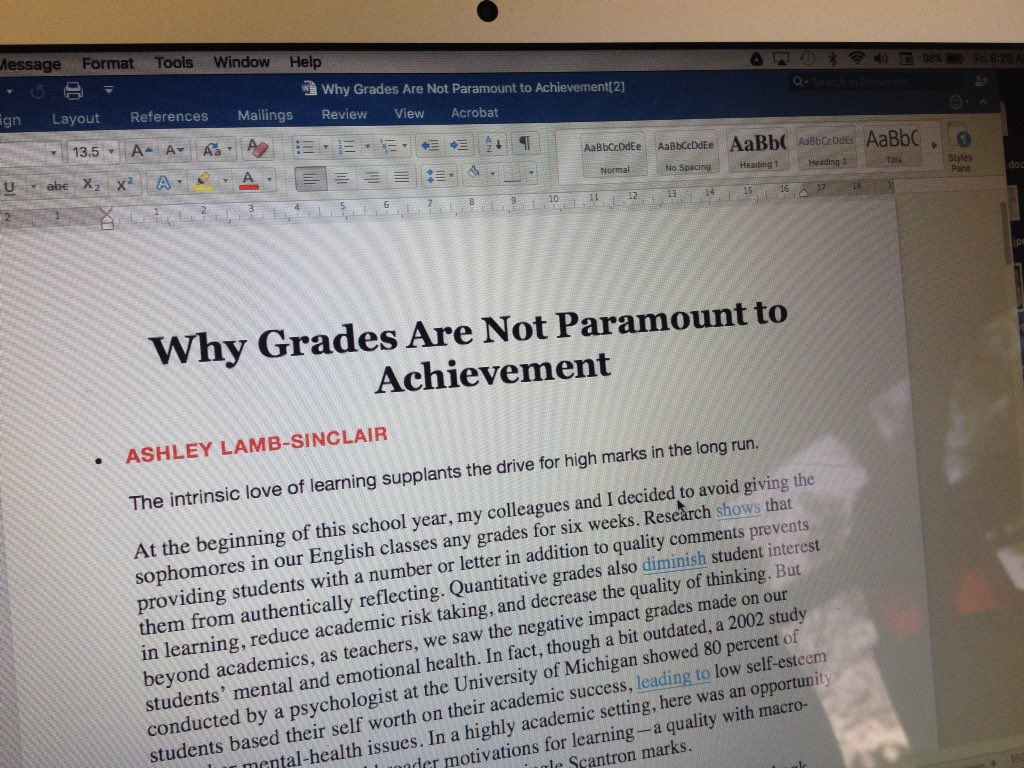Image resolution: width=1024 pixels, height=768 pixels.
Task: Open the Tools menu
Action: [174, 63]
